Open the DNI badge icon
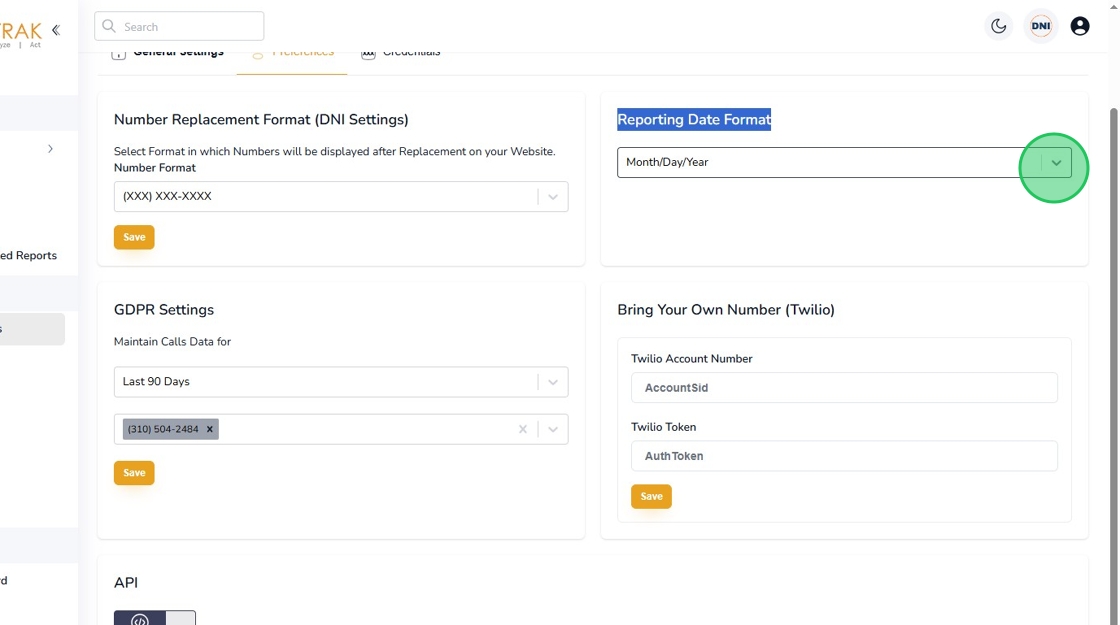The width and height of the screenshot is (1120, 625). [x=1041, y=26]
